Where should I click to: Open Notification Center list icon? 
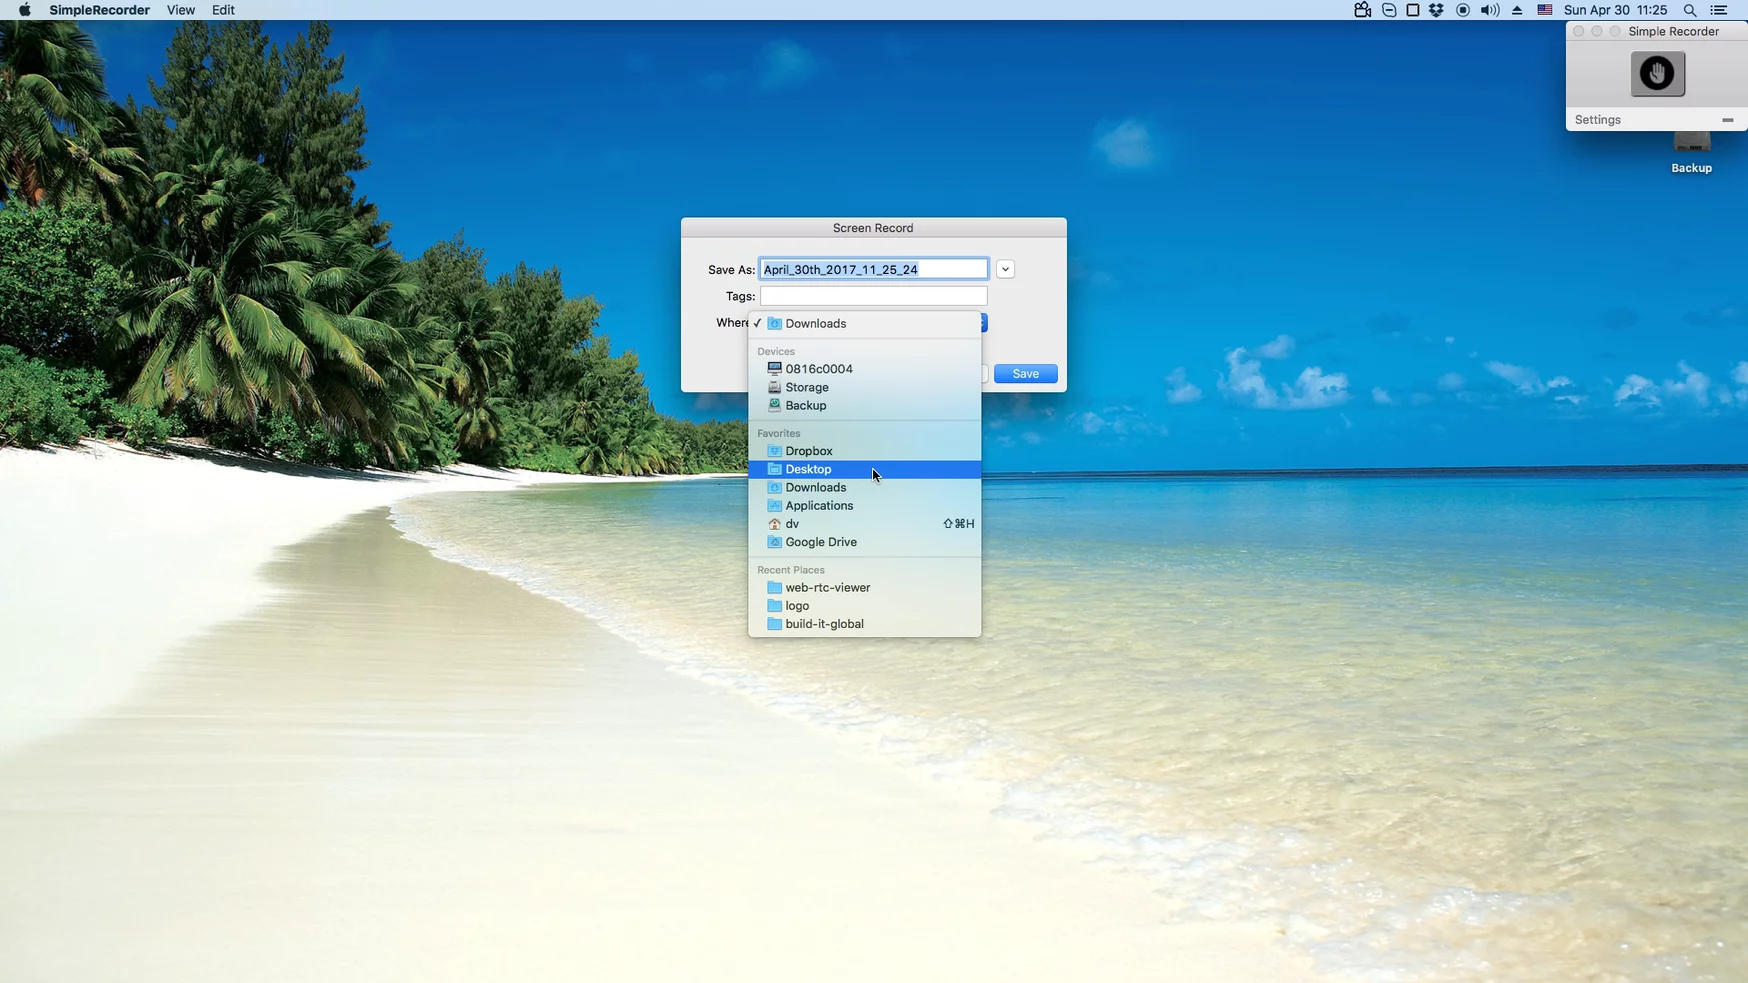pos(1719,10)
